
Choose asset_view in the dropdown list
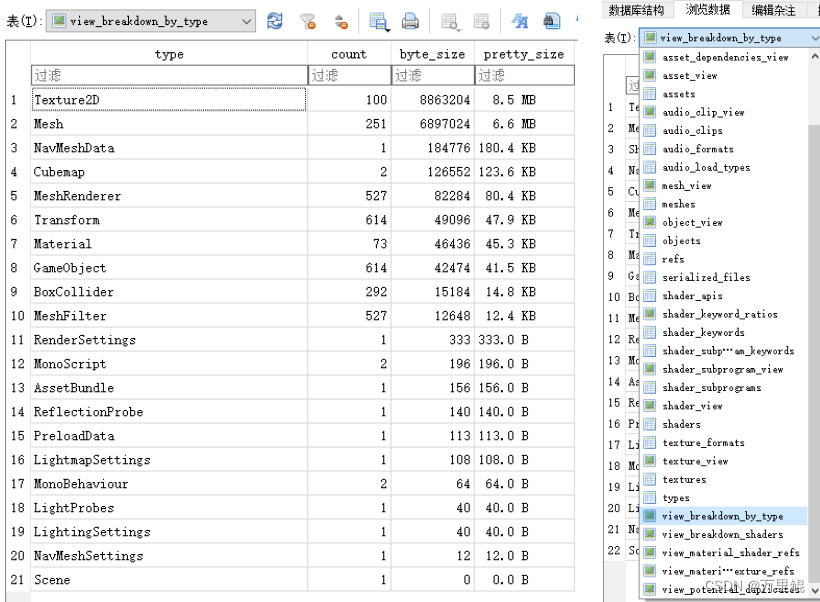[x=725, y=75]
